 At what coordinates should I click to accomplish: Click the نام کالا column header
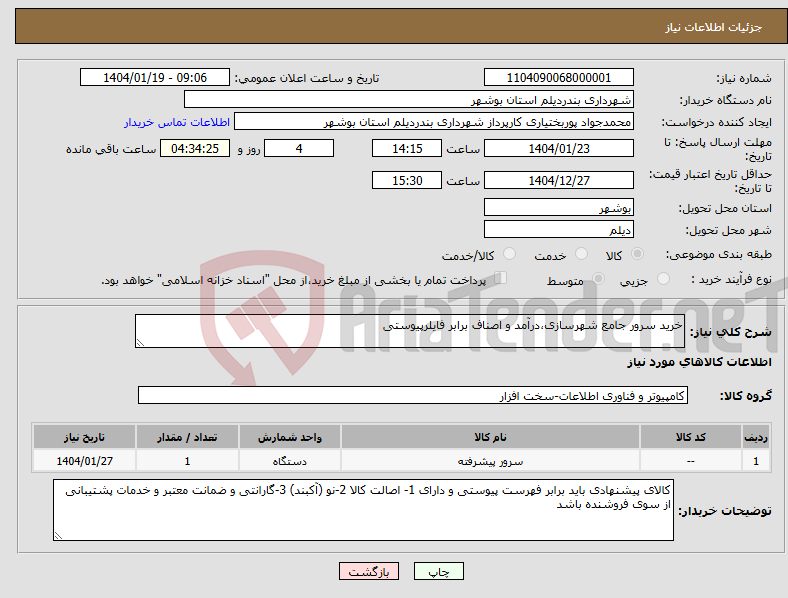[x=490, y=437]
